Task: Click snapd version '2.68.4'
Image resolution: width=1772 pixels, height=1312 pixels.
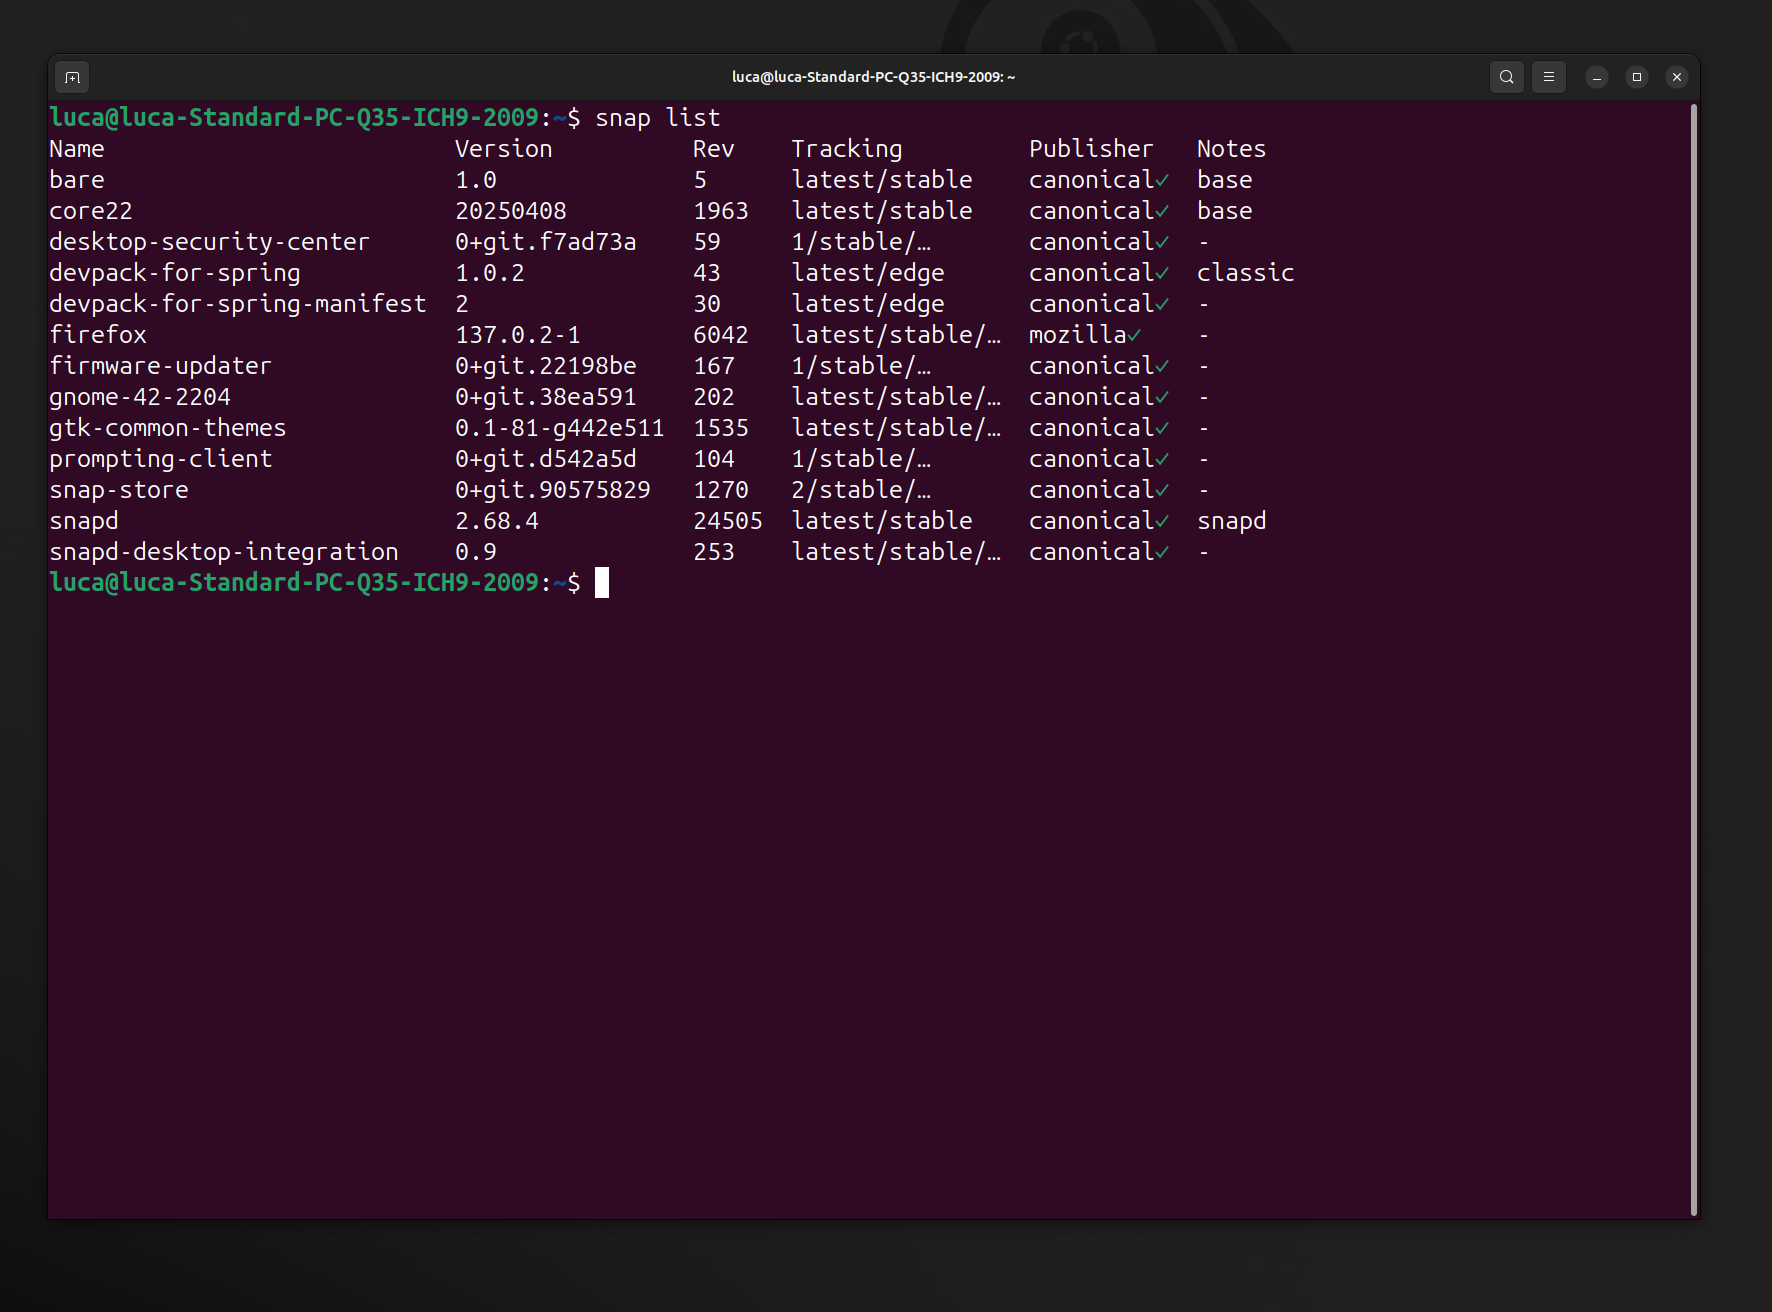Action: coord(497,521)
